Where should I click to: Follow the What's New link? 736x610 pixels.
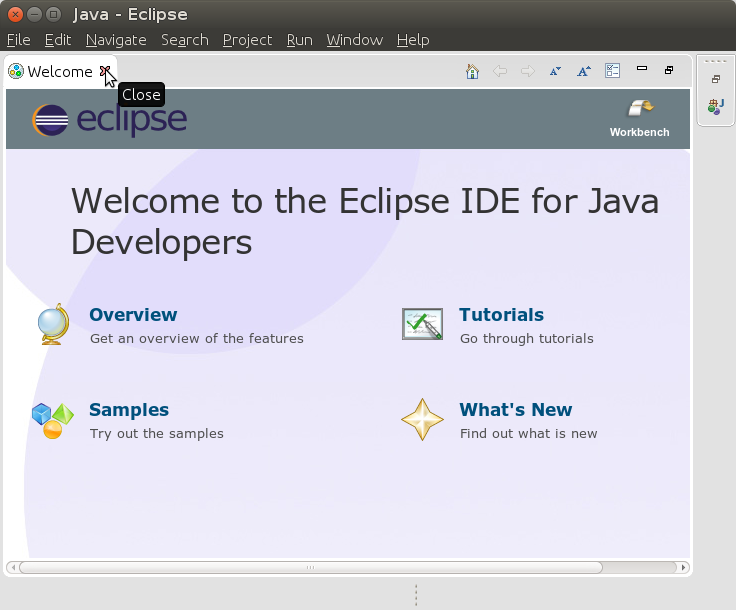click(x=515, y=410)
